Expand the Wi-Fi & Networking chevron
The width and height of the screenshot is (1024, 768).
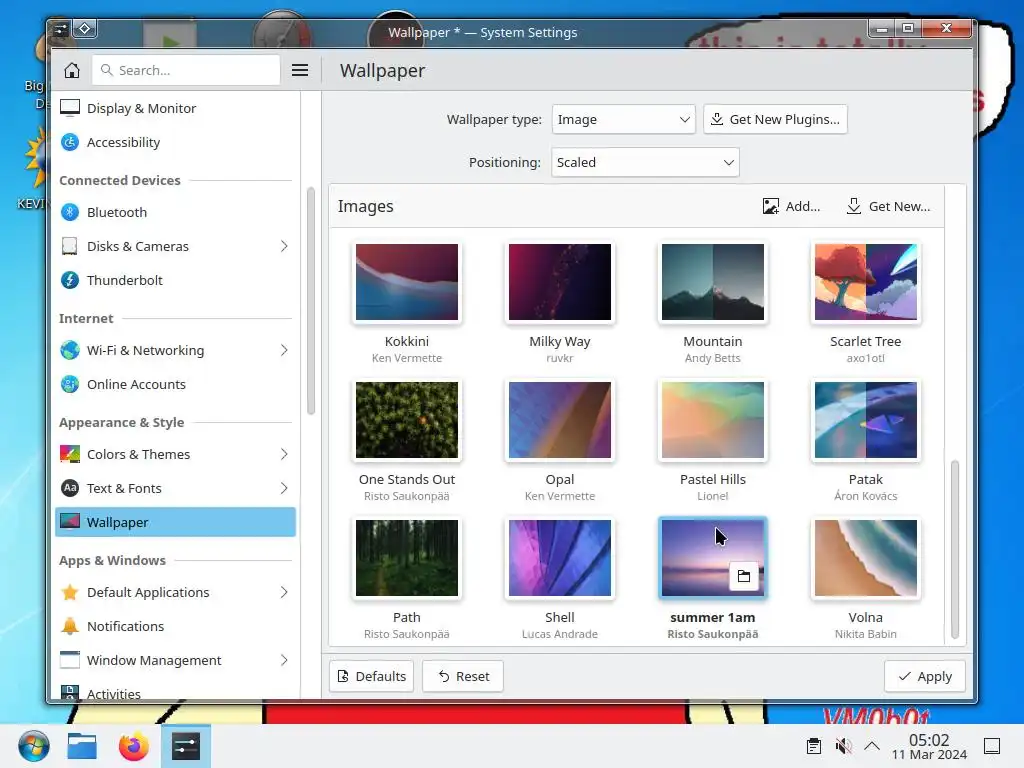coord(284,350)
